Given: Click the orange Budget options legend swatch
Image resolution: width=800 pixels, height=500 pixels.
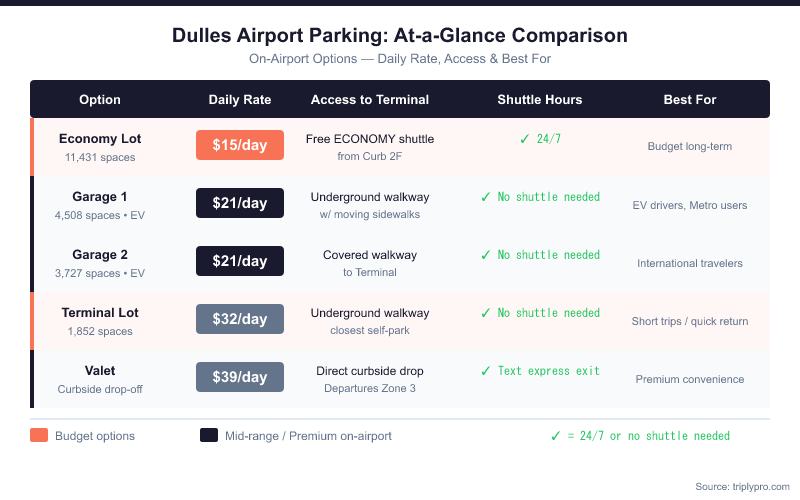Looking at the screenshot, I should click(x=39, y=435).
